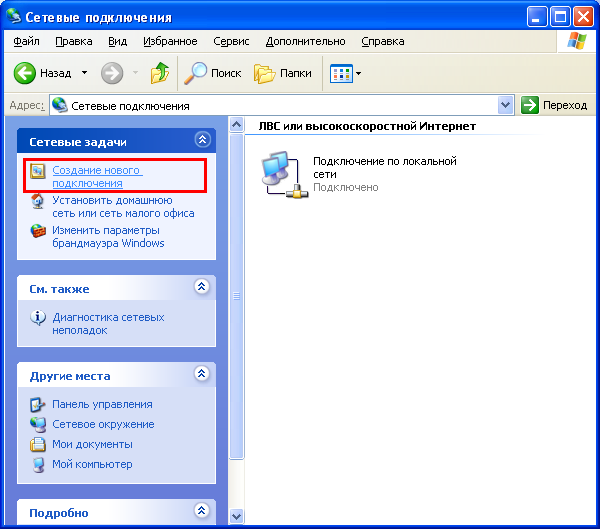Screen dimensions: 600x529
Task: Select text Подключение по локальной сети
Action: pyautogui.click(x=385, y=168)
